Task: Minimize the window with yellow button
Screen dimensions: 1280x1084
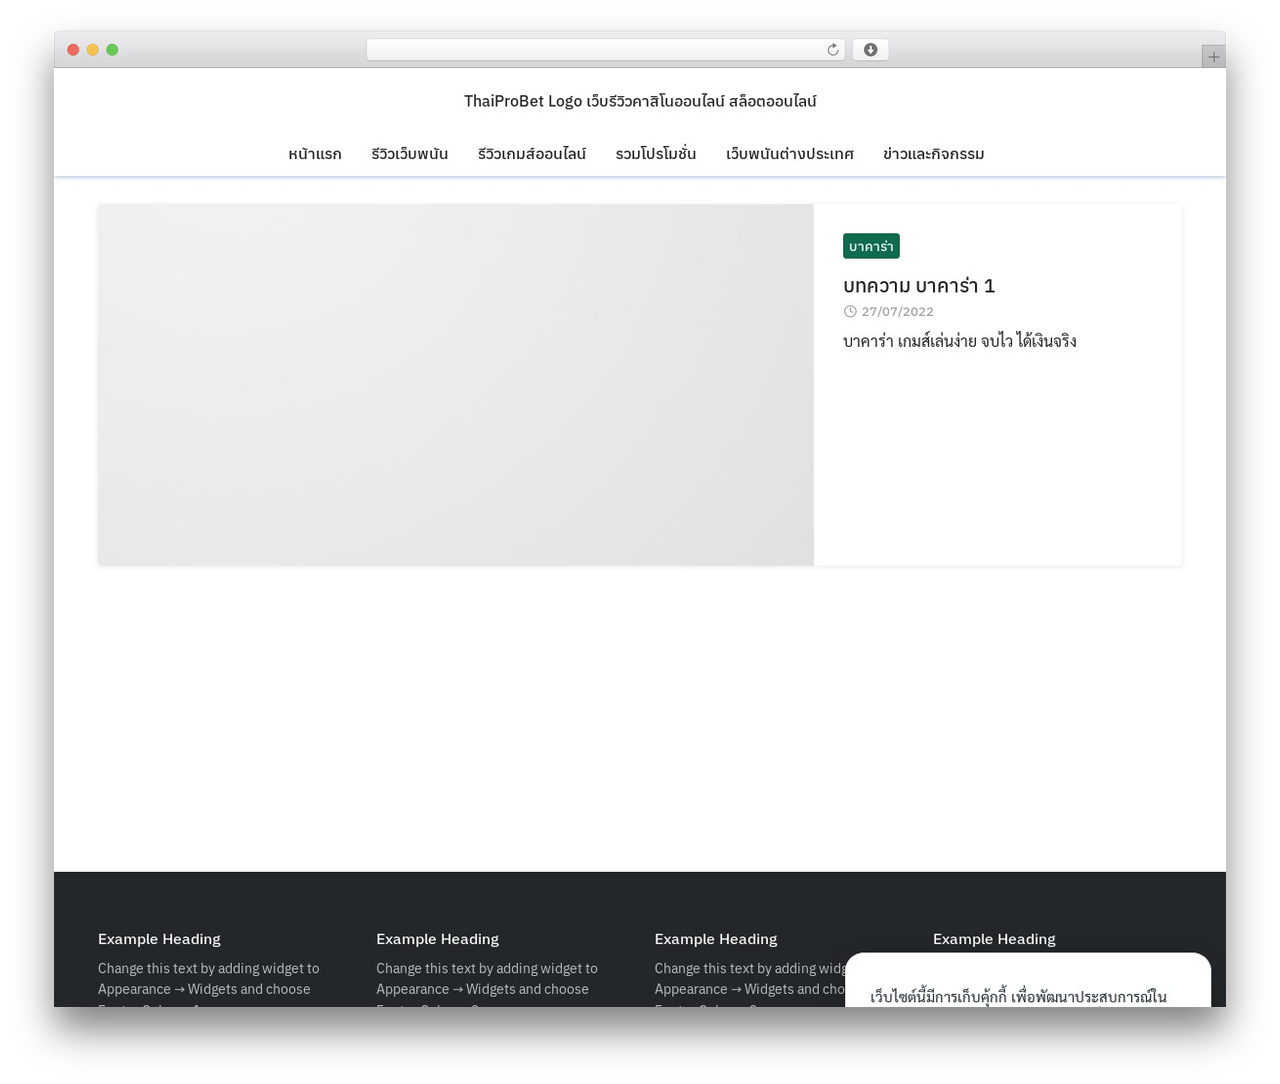Action: click(93, 50)
